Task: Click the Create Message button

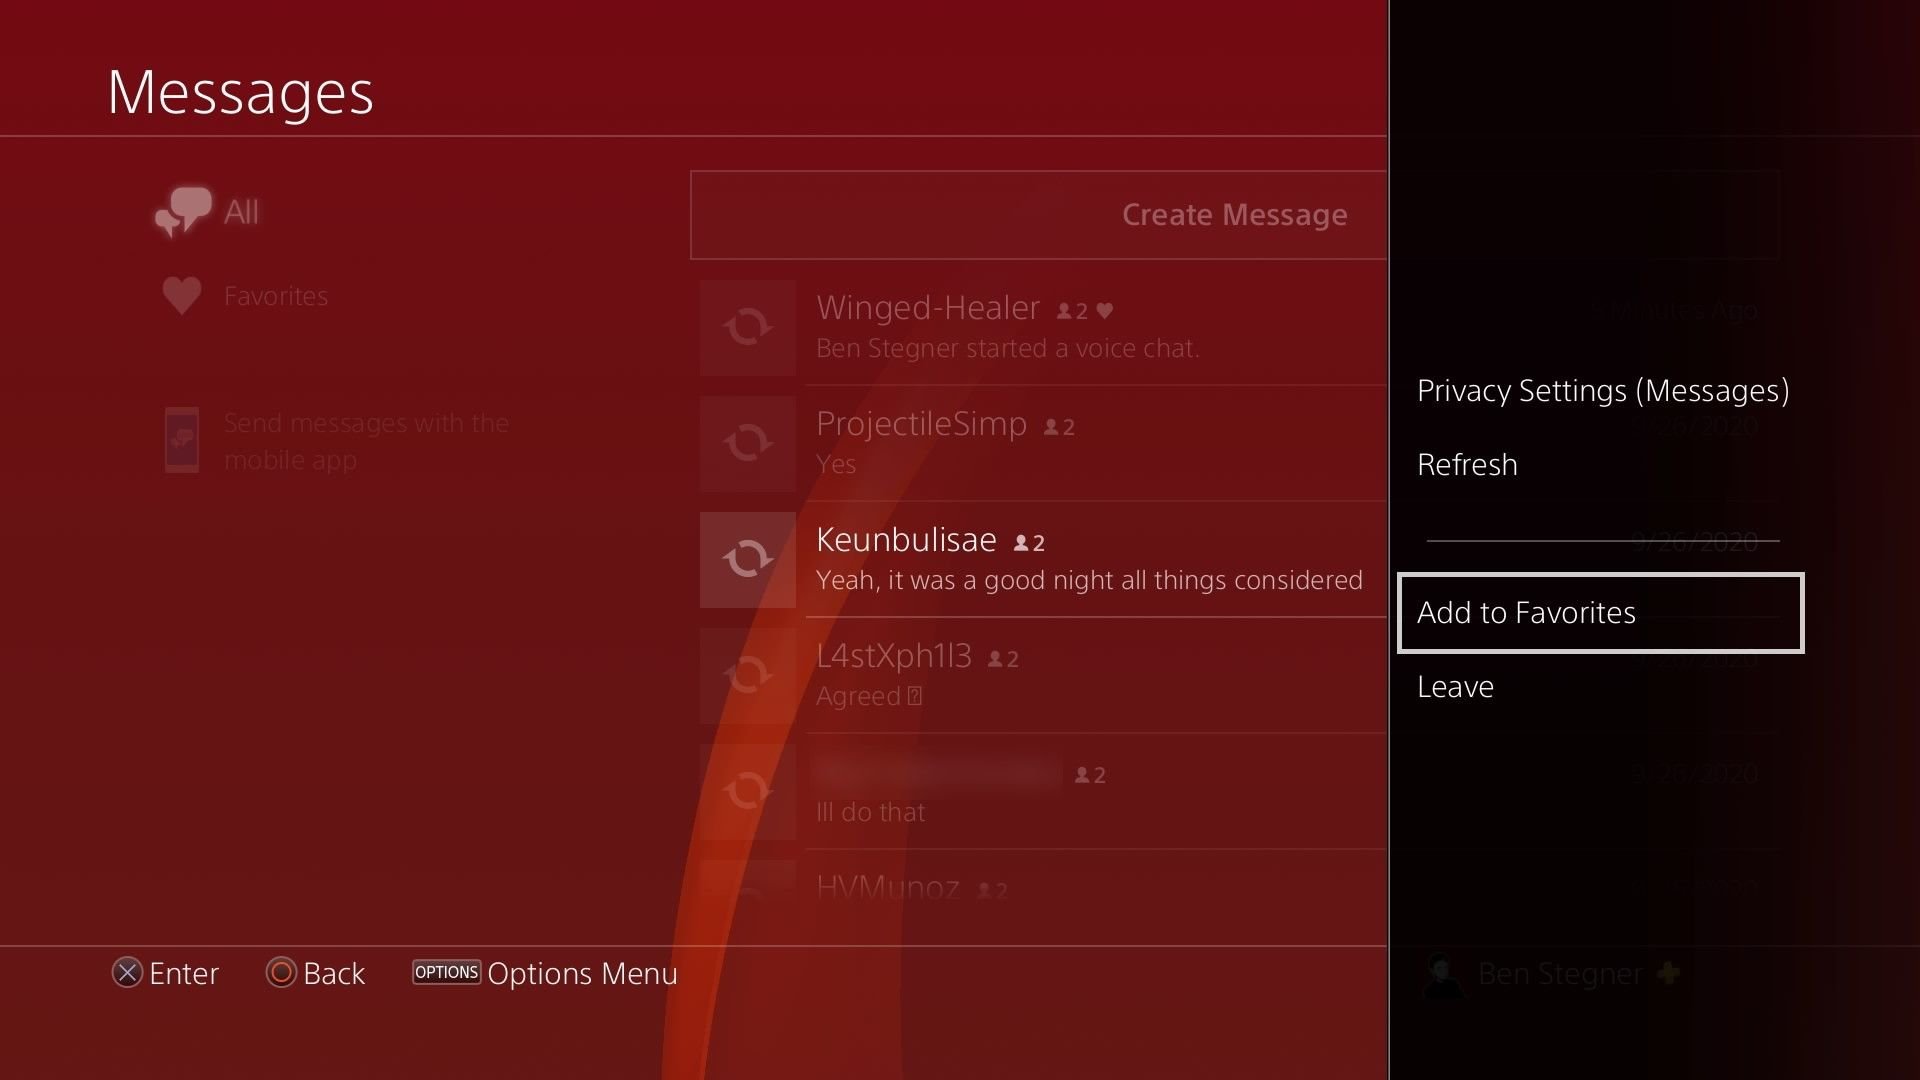Action: click(1039, 215)
